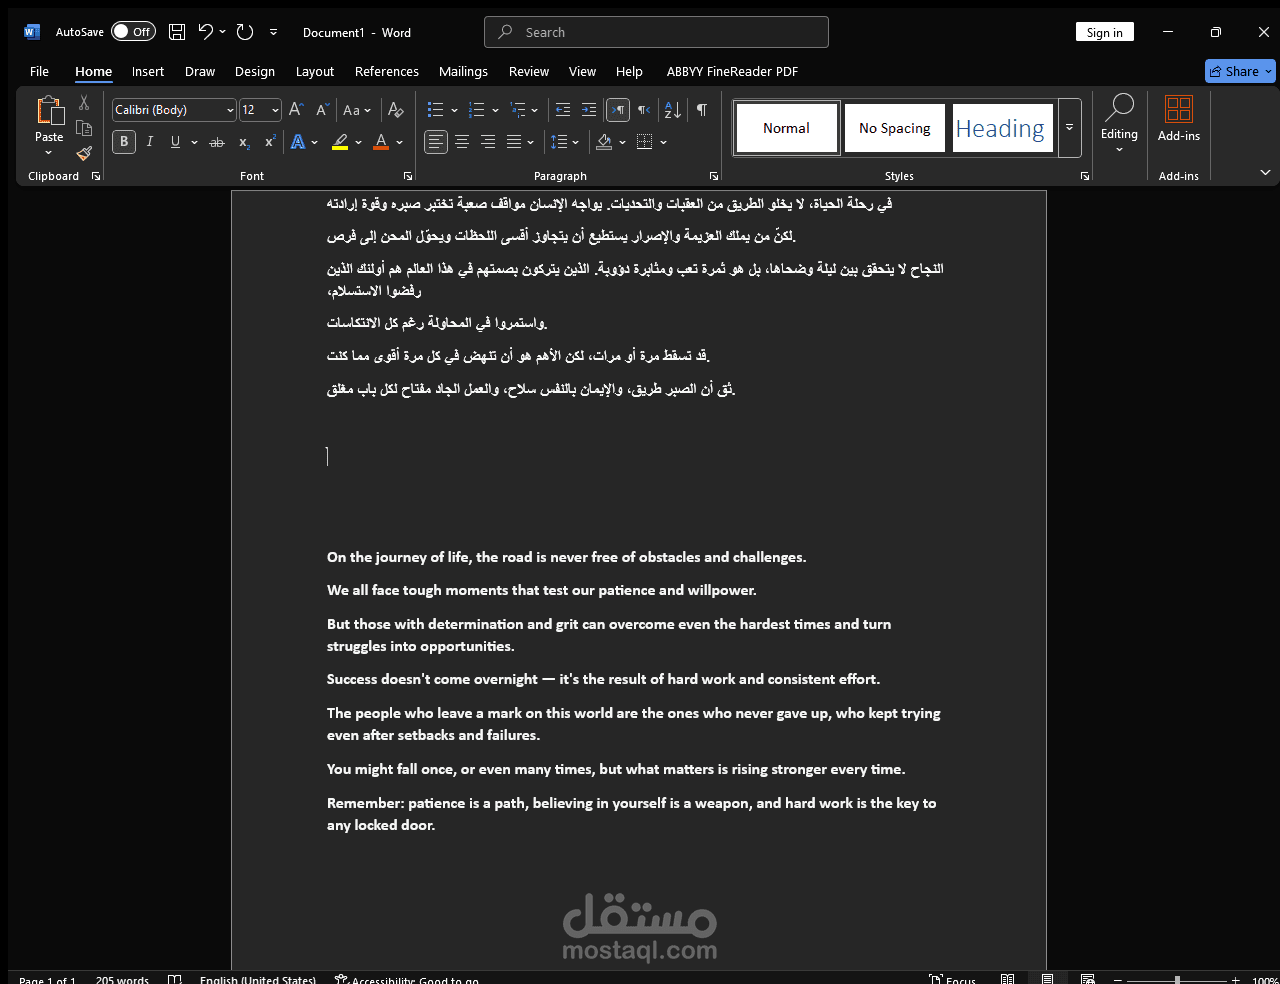Toggle Align Left paragraph alignment
This screenshot has height=984, width=1280.
pos(436,142)
